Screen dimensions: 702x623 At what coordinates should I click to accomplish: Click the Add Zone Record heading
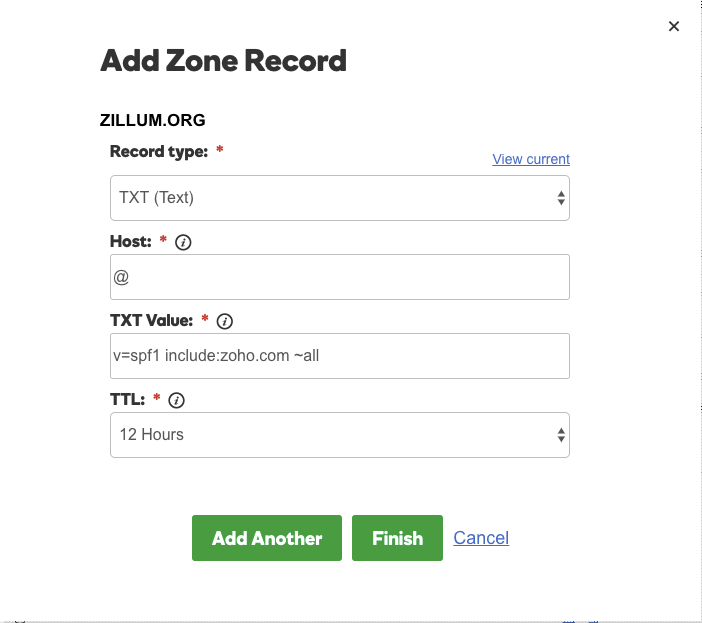pyautogui.click(x=223, y=61)
